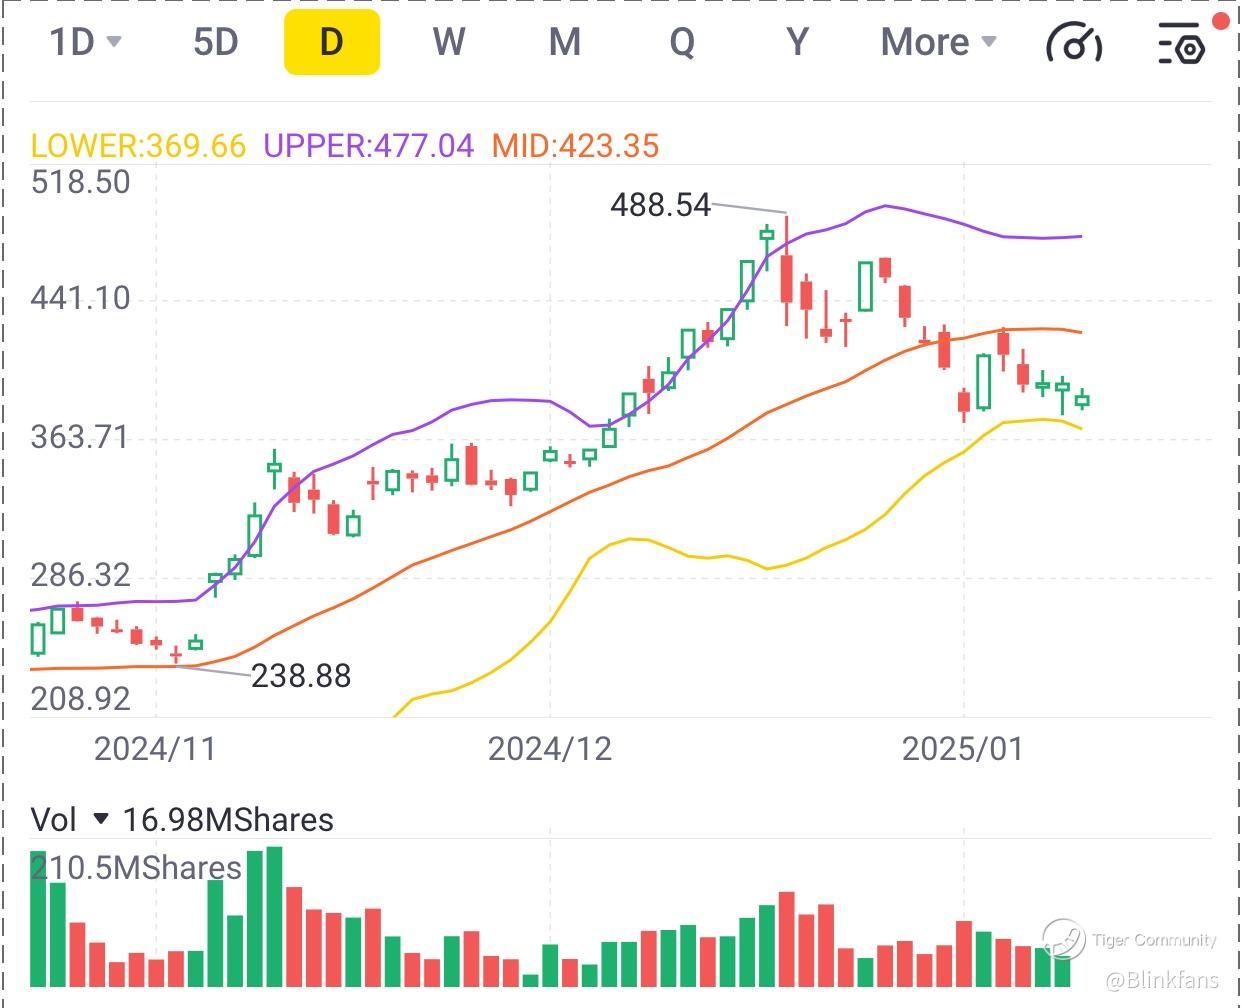Select the daily D timeframe tab

pyautogui.click(x=332, y=42)
